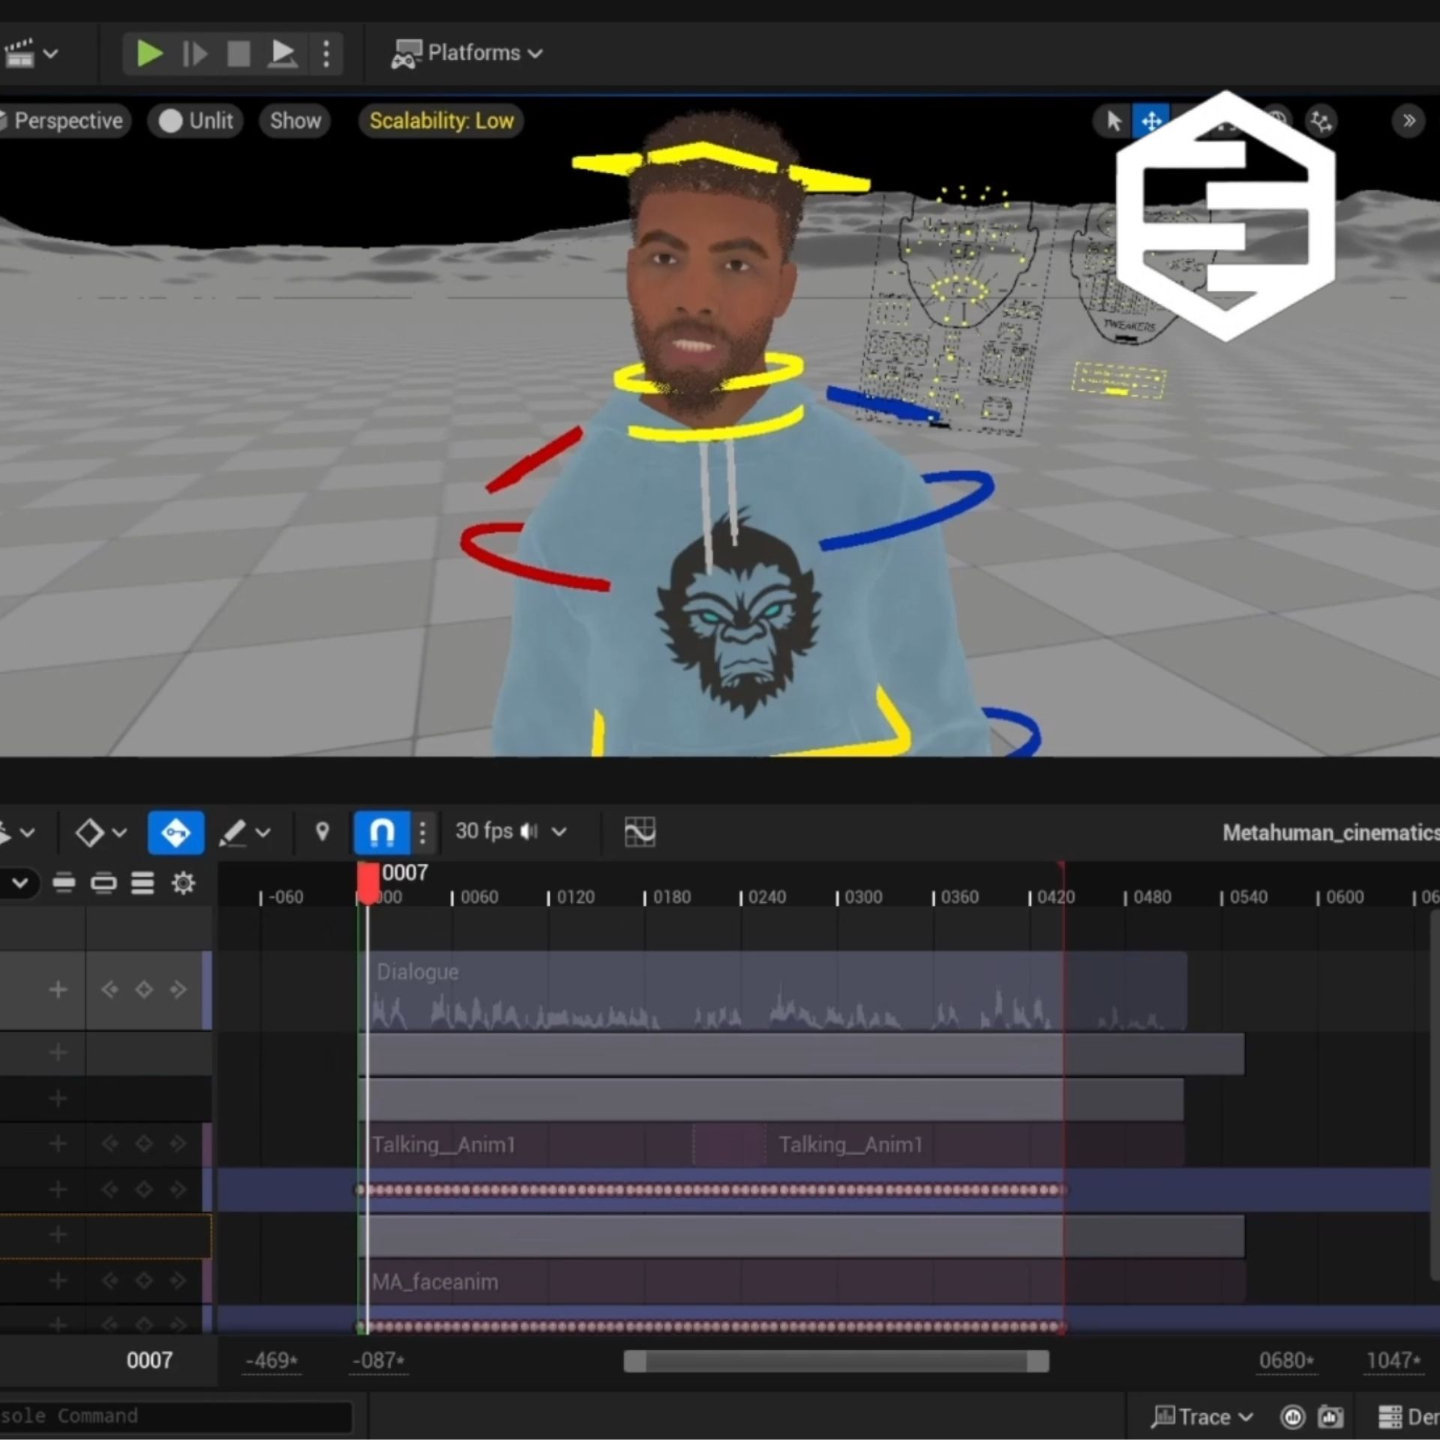Click the -087 view range start value
The image size is (1440, 1440).
click(379, 1361)
